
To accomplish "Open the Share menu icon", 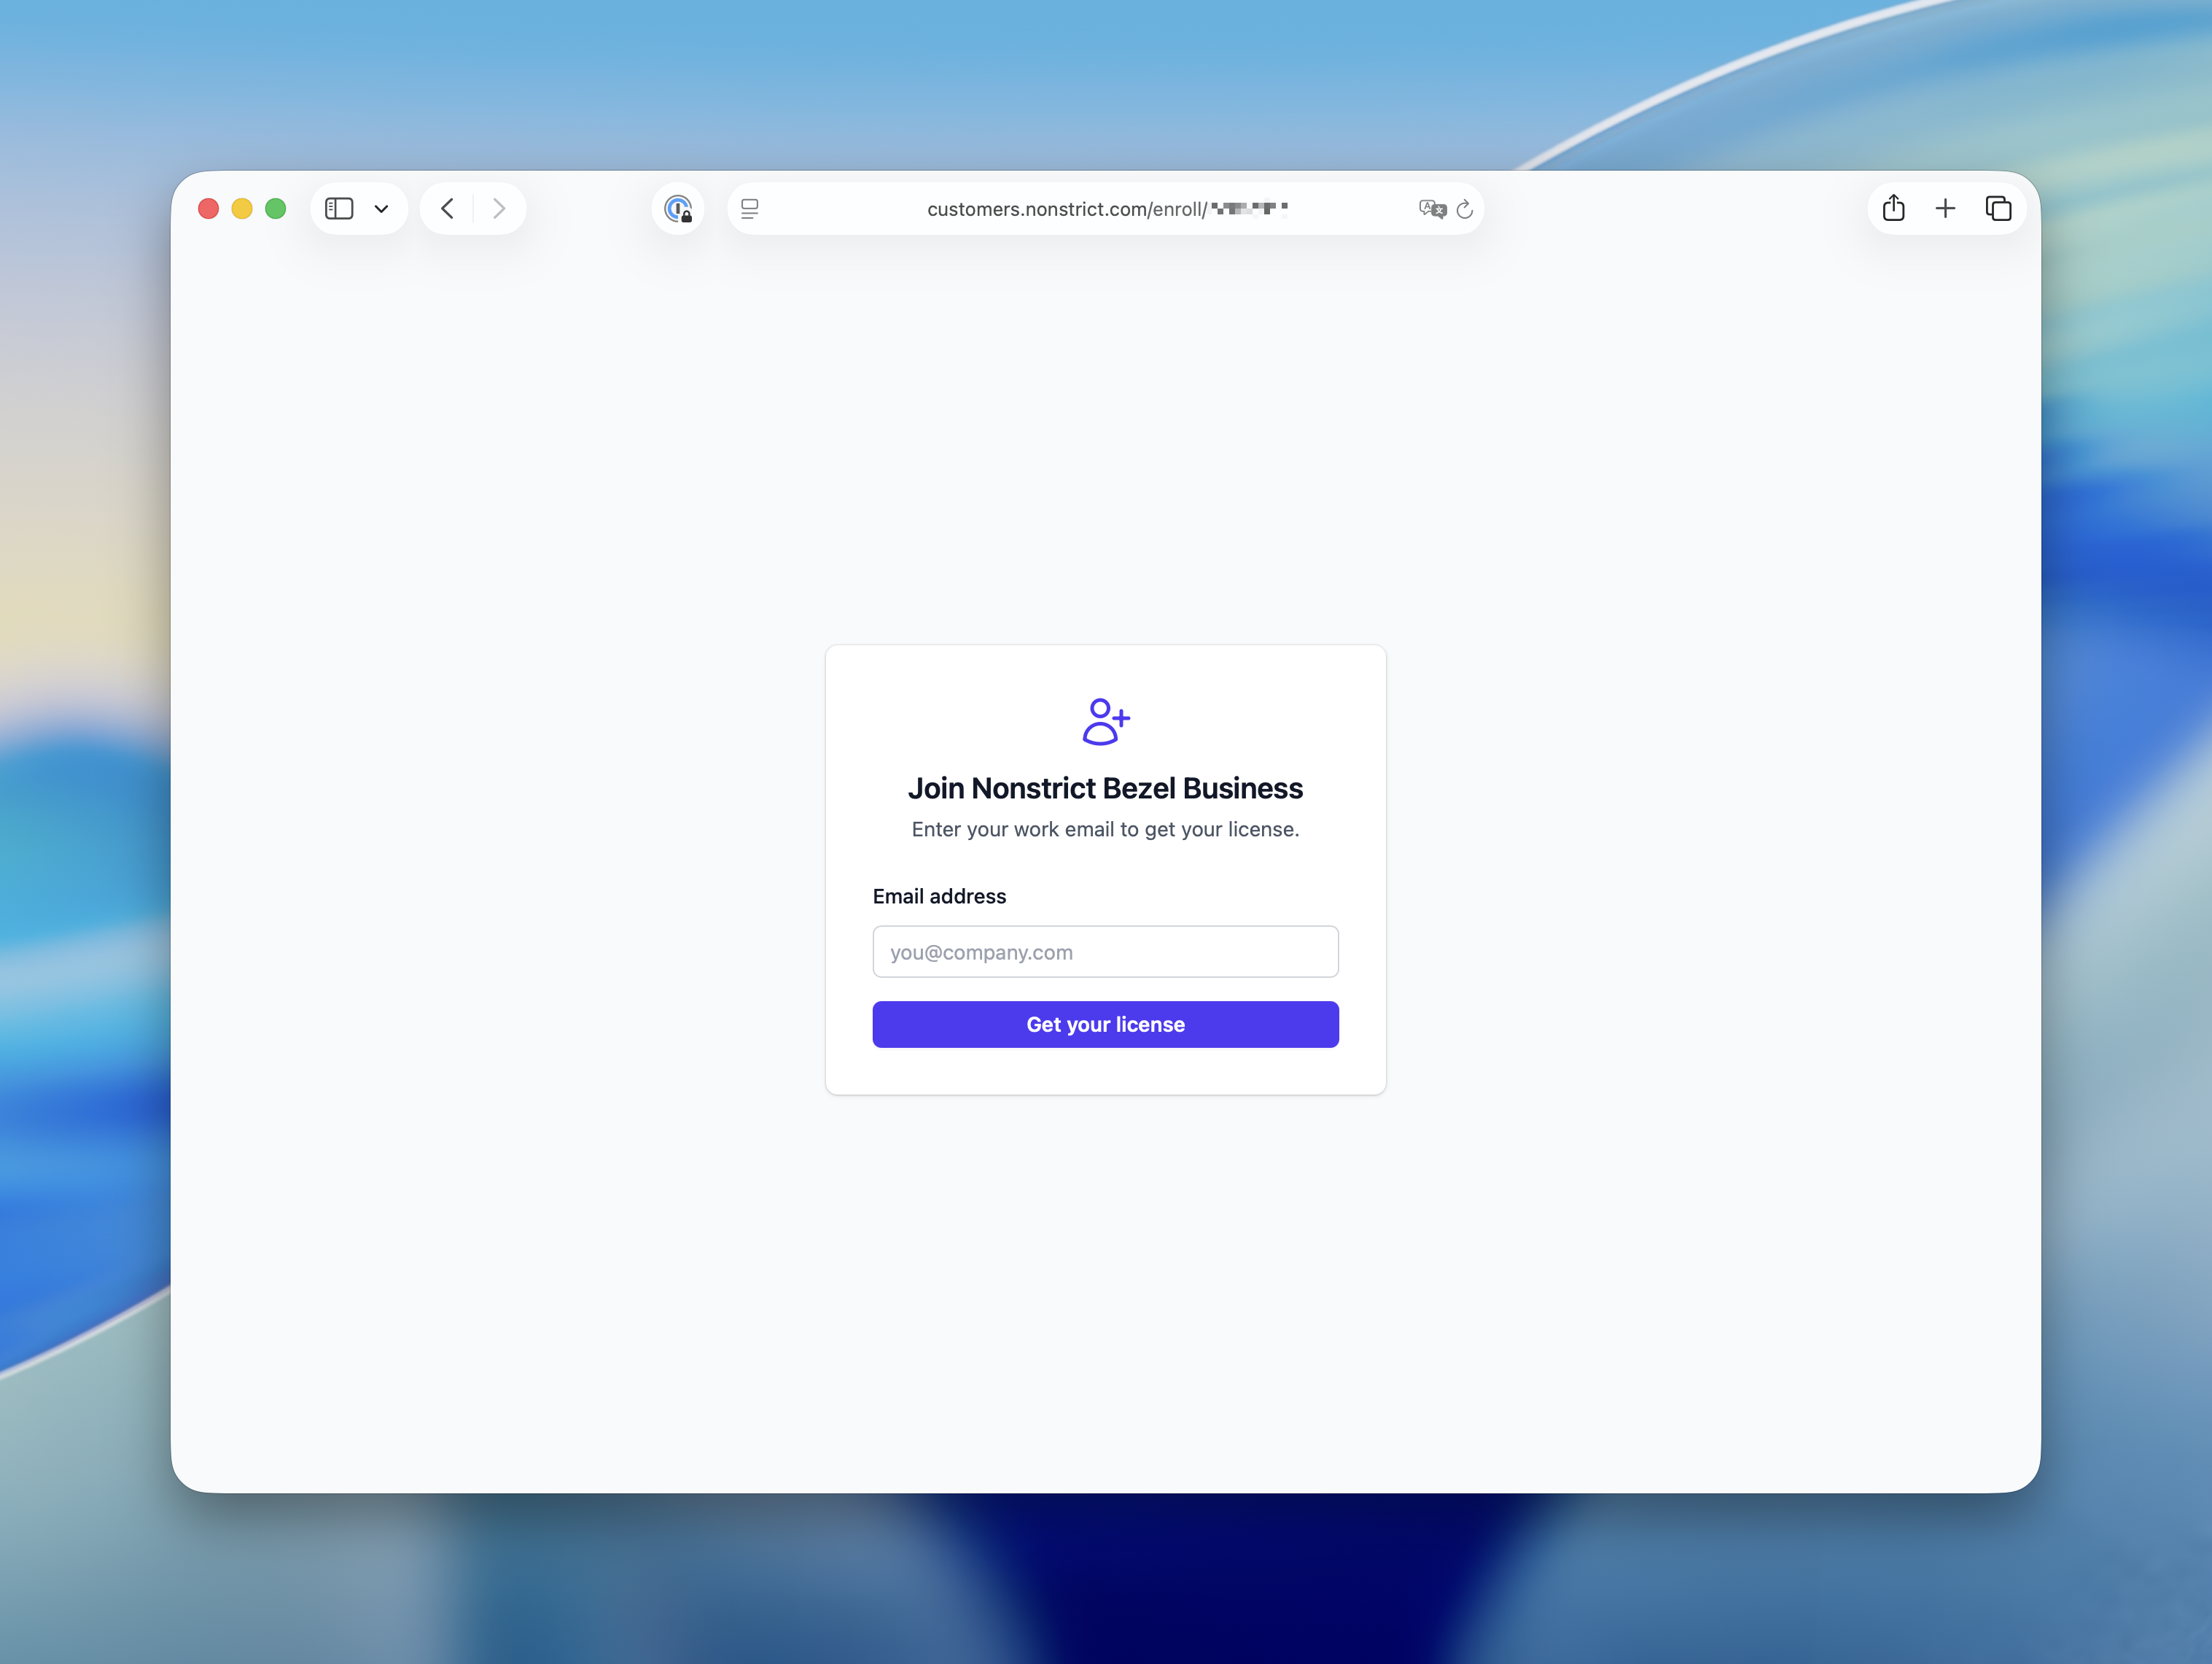I will pos(1893,208).
